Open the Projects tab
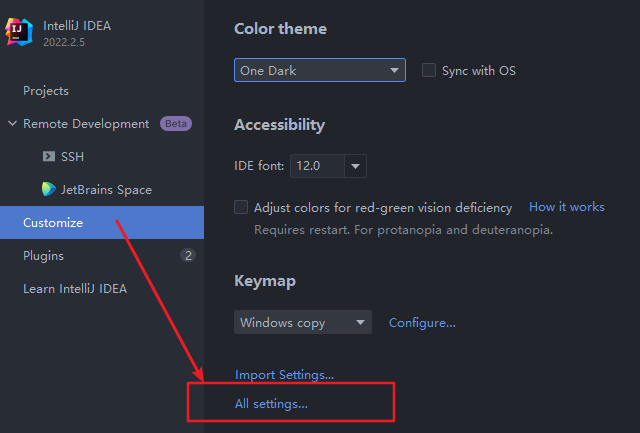 [46, 91]
